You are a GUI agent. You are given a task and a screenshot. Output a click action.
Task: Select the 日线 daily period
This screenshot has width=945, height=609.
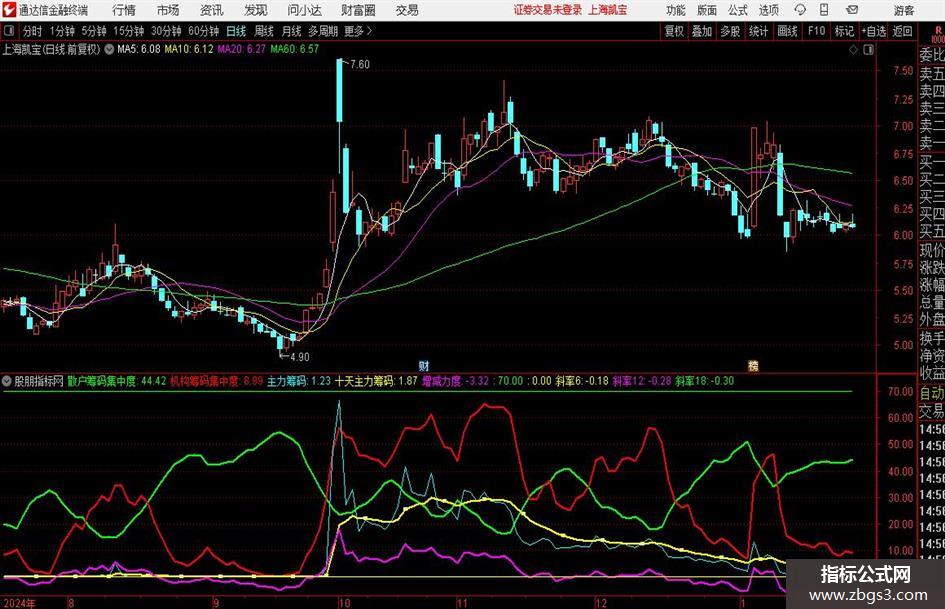coord(236,31)
